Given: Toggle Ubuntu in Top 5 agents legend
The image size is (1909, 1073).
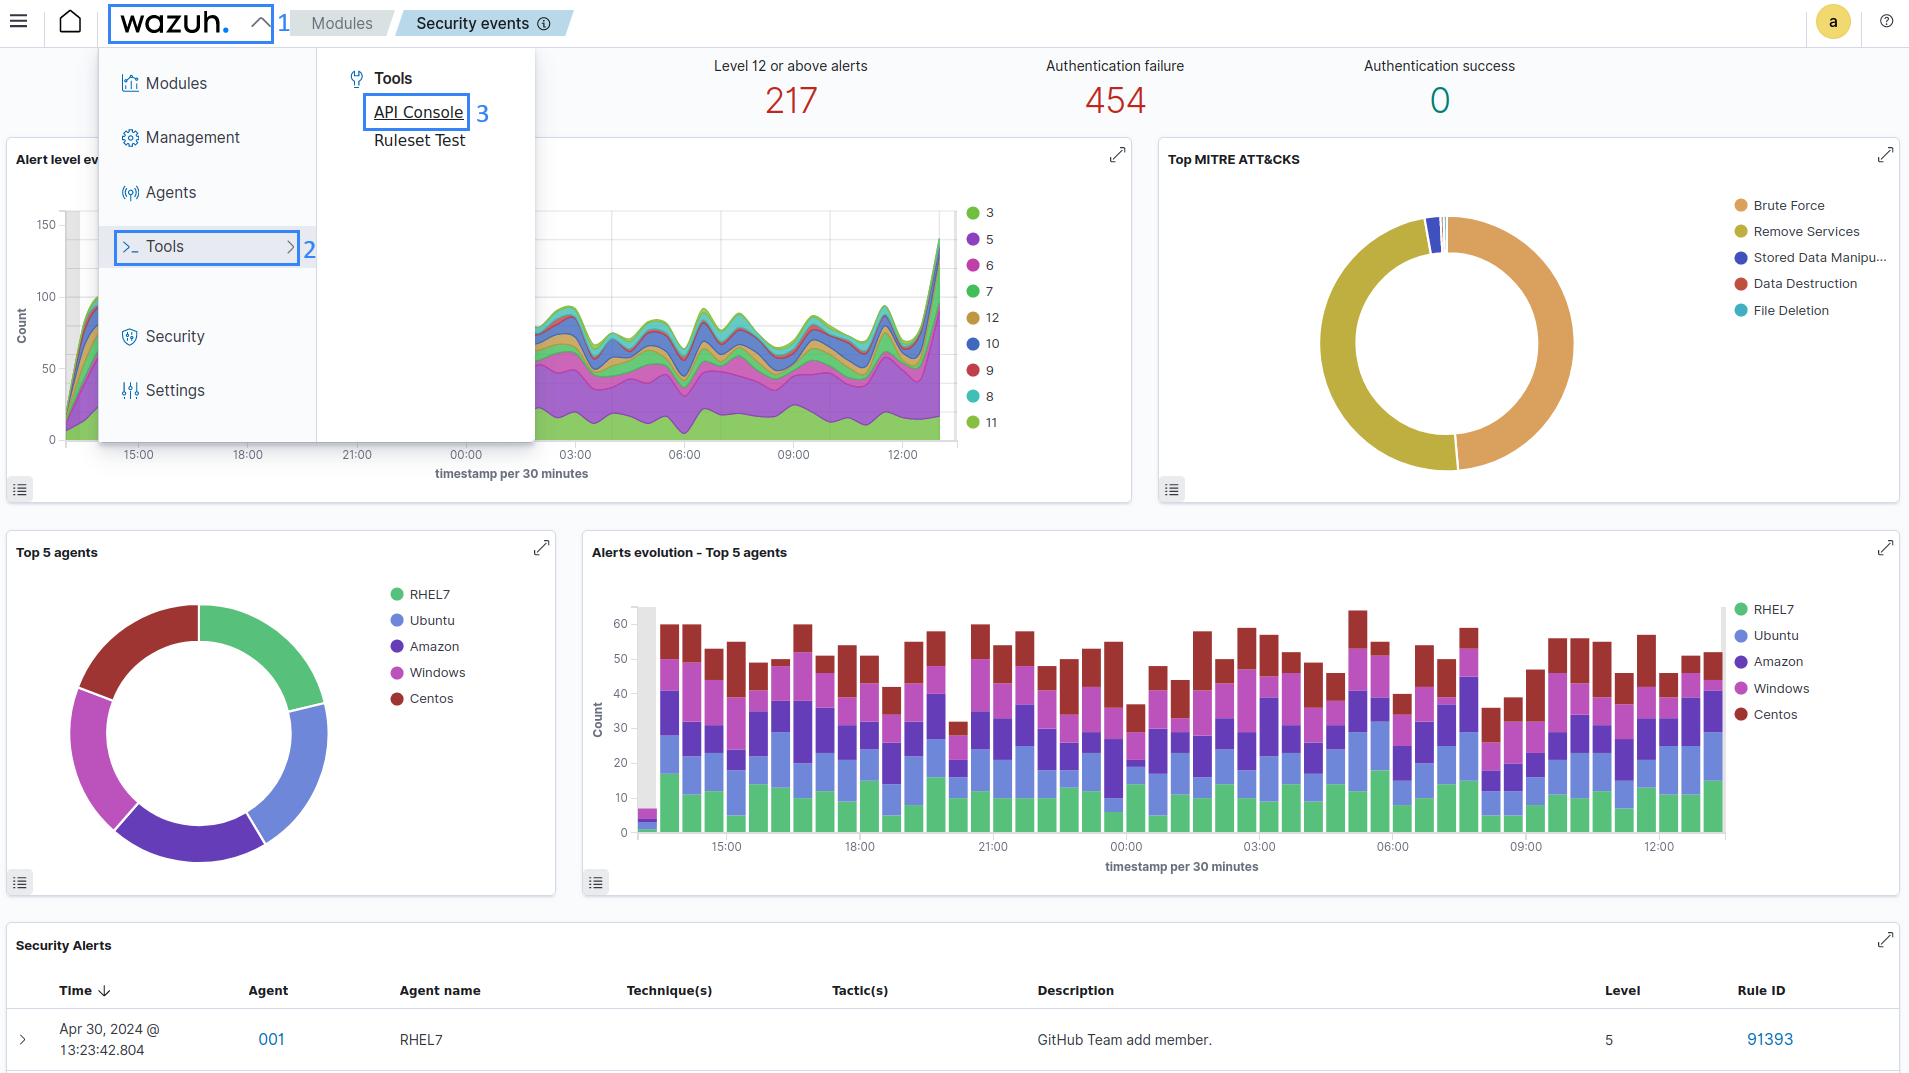Looking at the screenshot, I should point(422,620).
